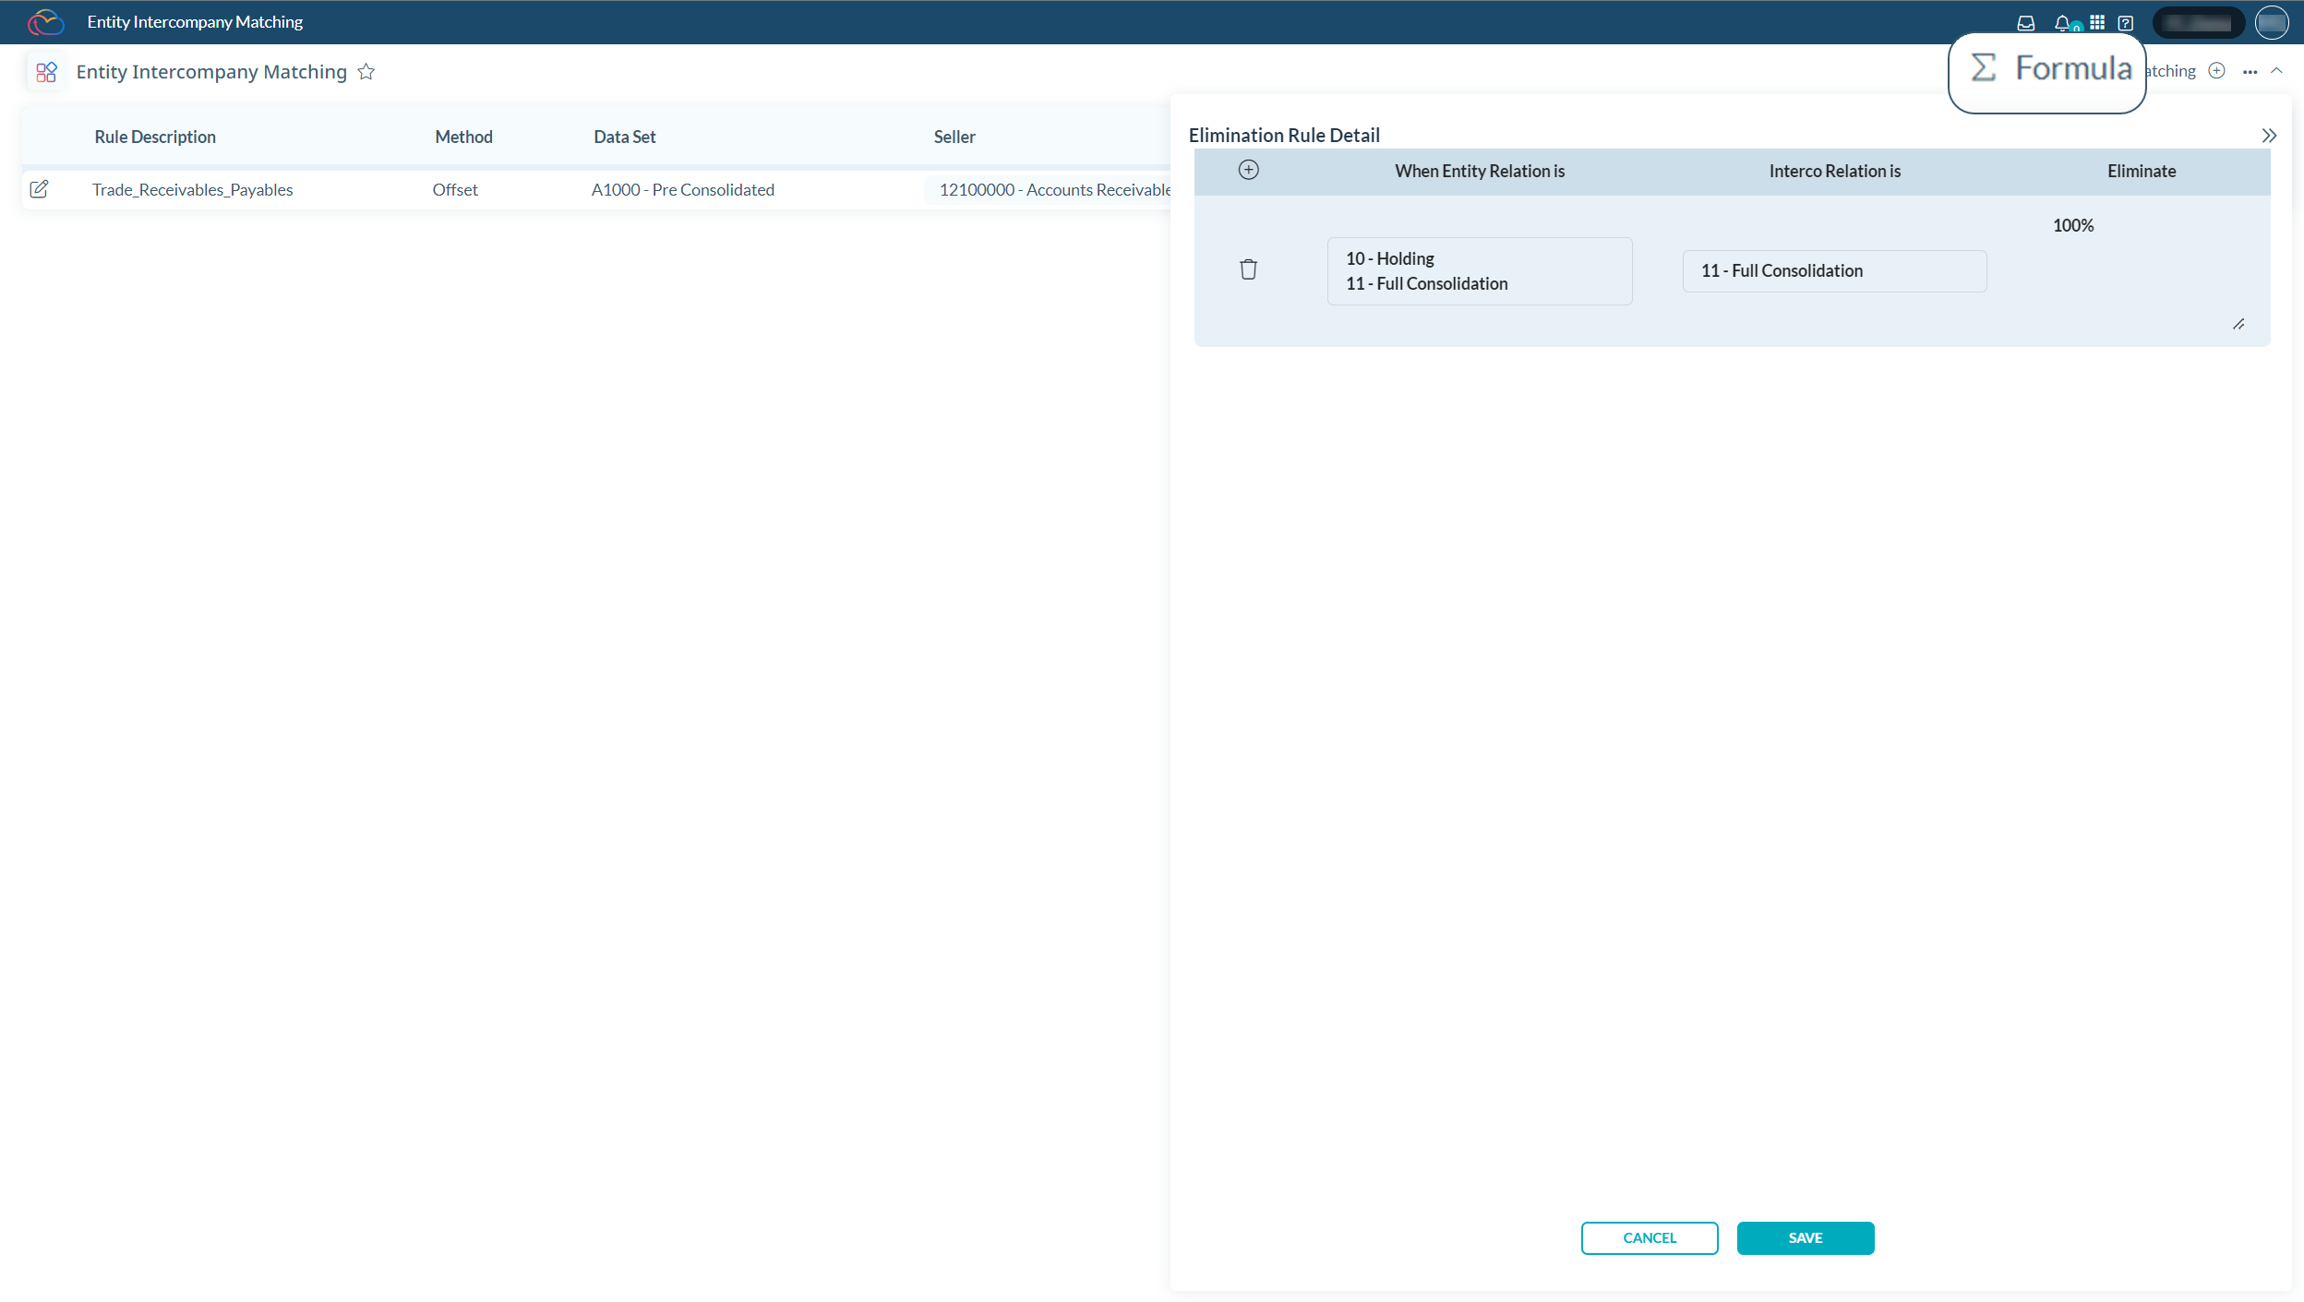Screen dimensions: 2304x1302
Task: Collapse the page with the chevron up arrow
Action: (2279, 71)
